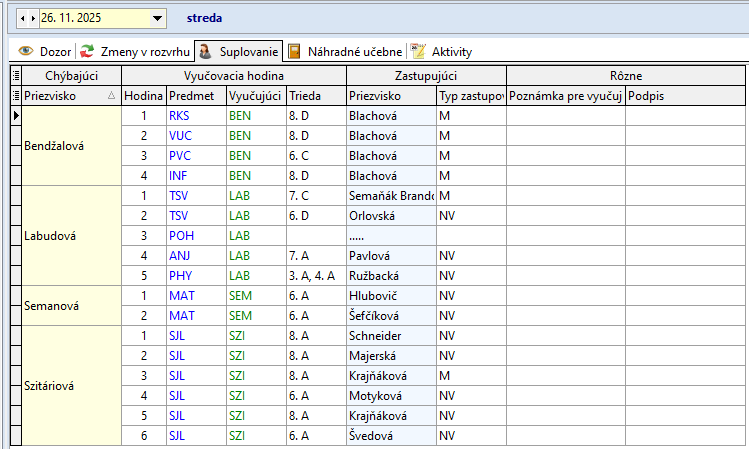This screenshot has height=449, width=749.
Task: Open the date picker dropdown
Action: pyautogui.click(x=157, y=18)
